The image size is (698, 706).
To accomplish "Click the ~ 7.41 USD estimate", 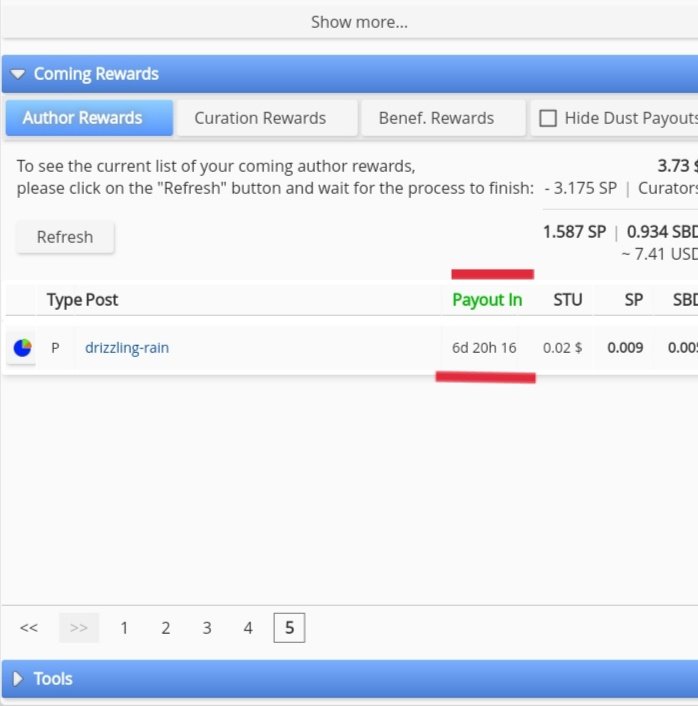I will 660,254.
